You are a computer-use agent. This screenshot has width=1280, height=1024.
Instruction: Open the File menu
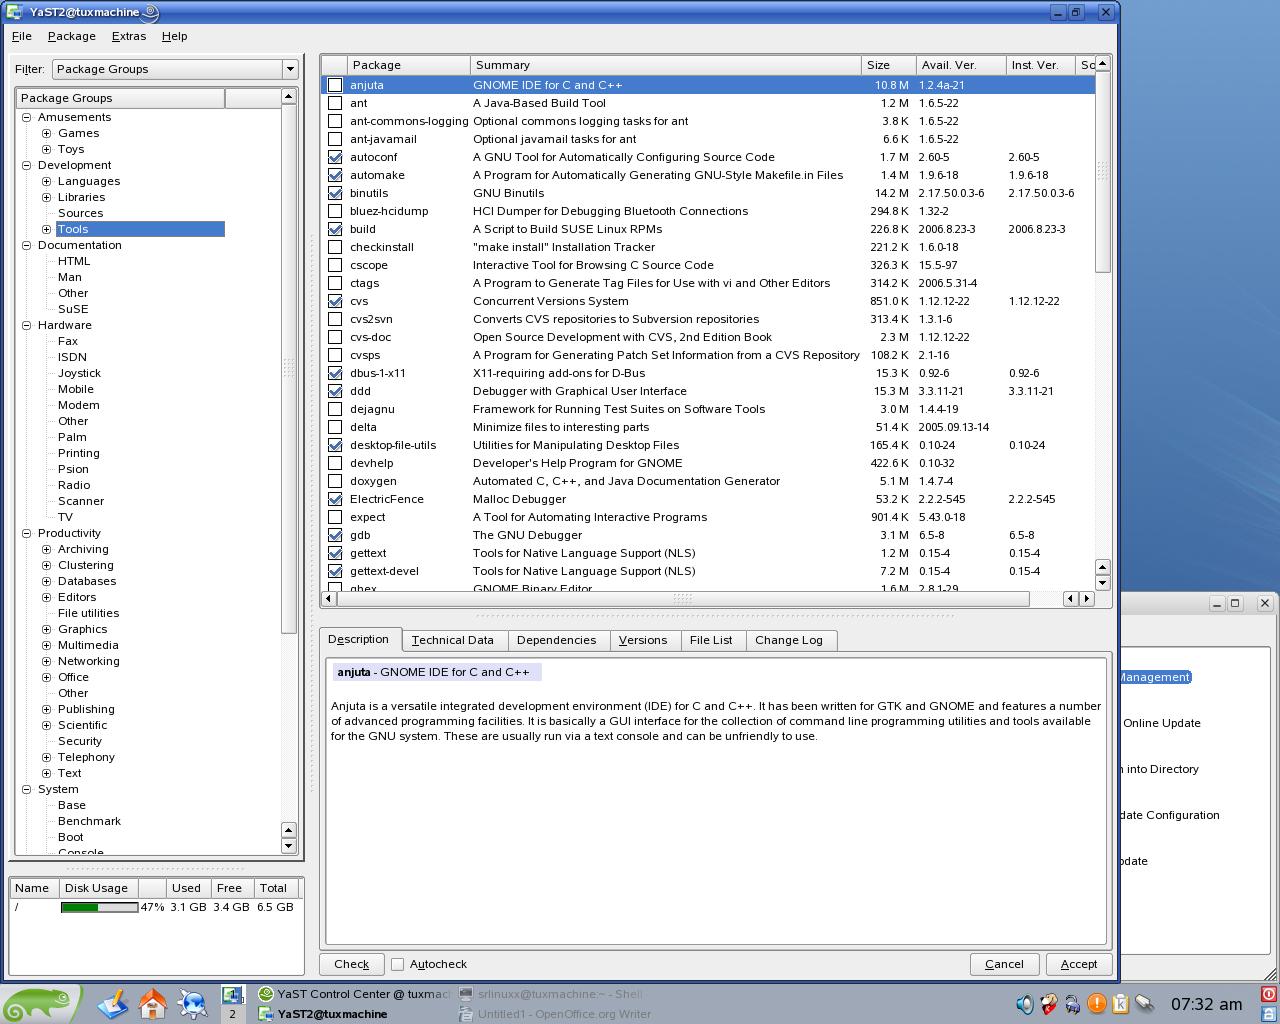[x=21, y=36]
